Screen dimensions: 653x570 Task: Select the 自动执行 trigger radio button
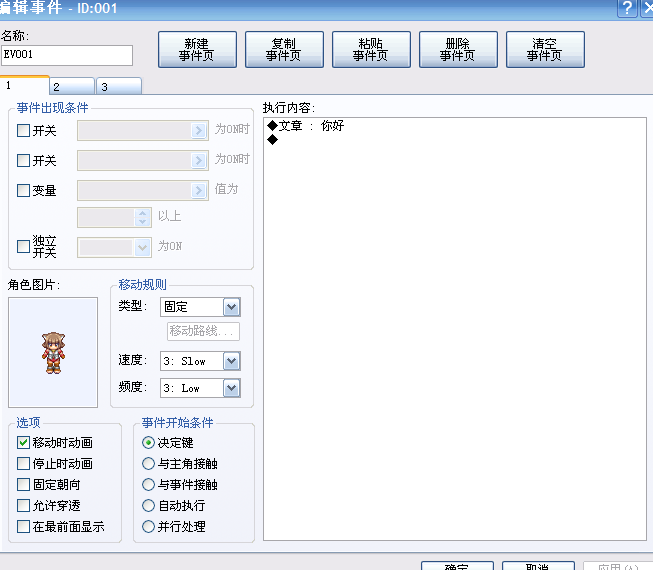(148, 505)
